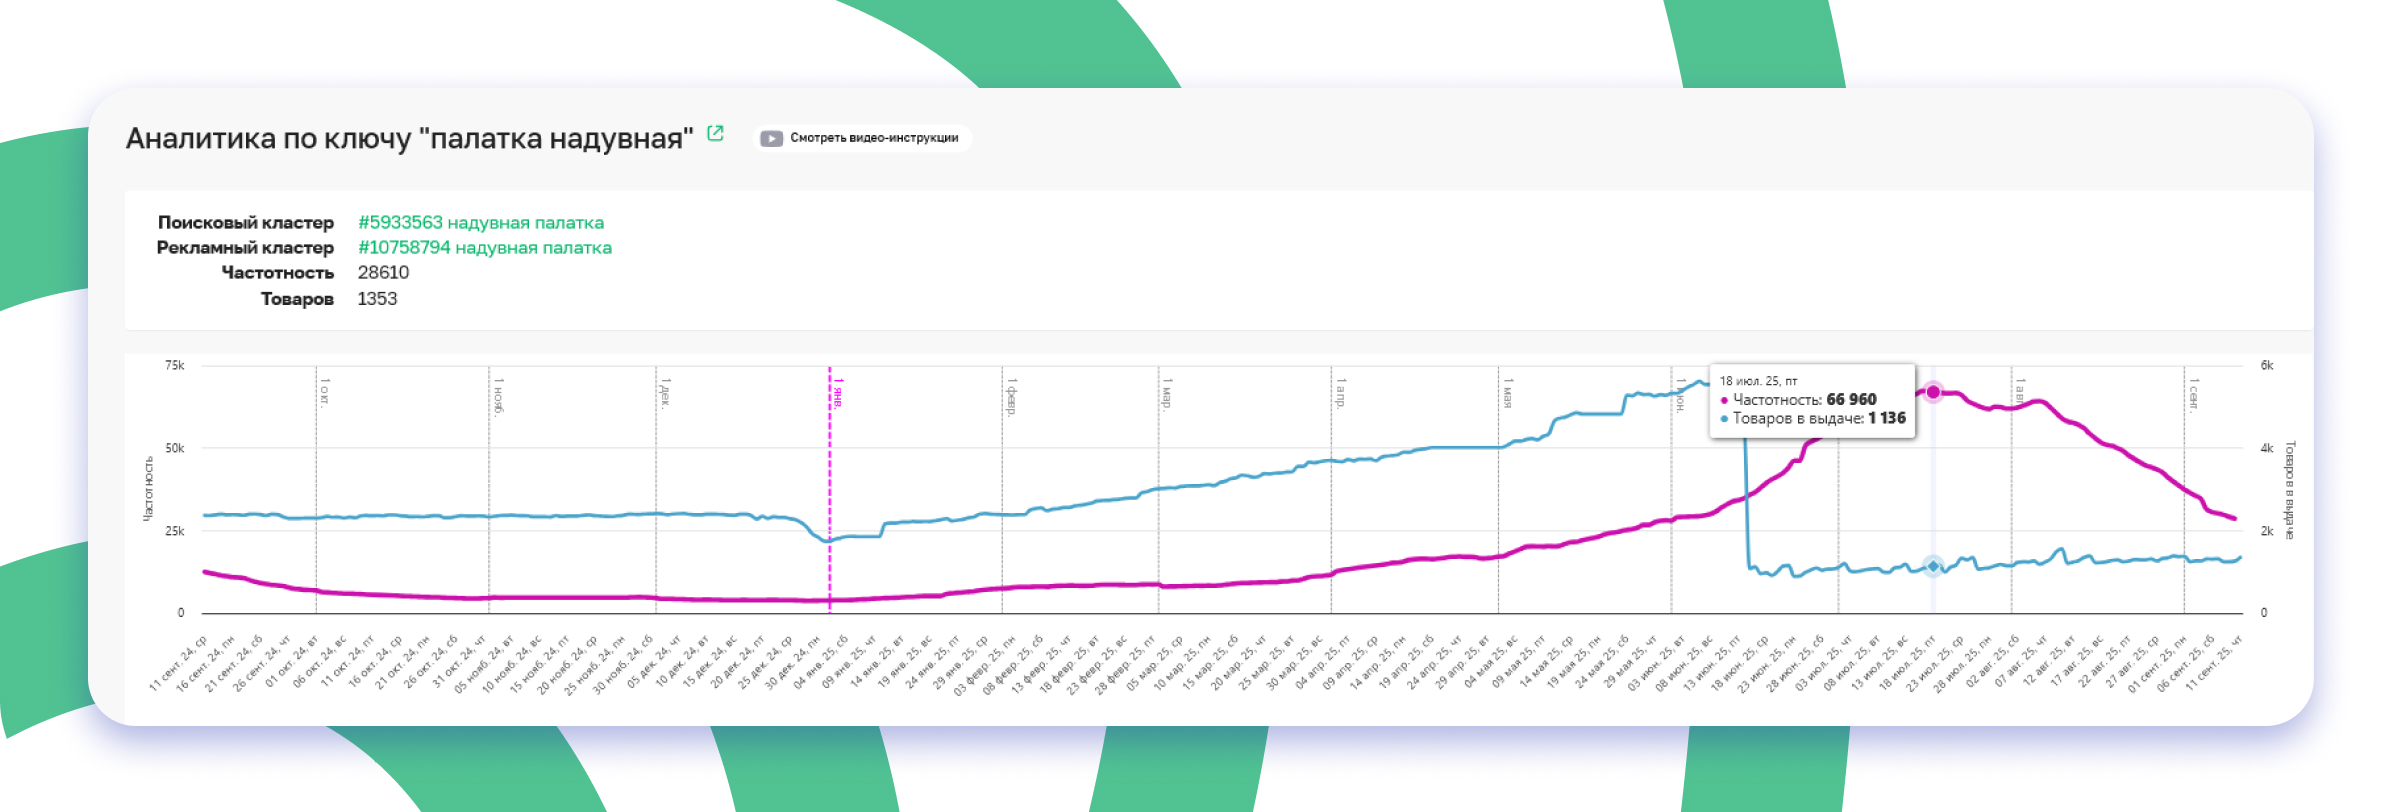Viewport: 2400px width, 812px height.
Task: Open the external link icon beside the title
Action: pyautogui.click(x=715, y=134)
